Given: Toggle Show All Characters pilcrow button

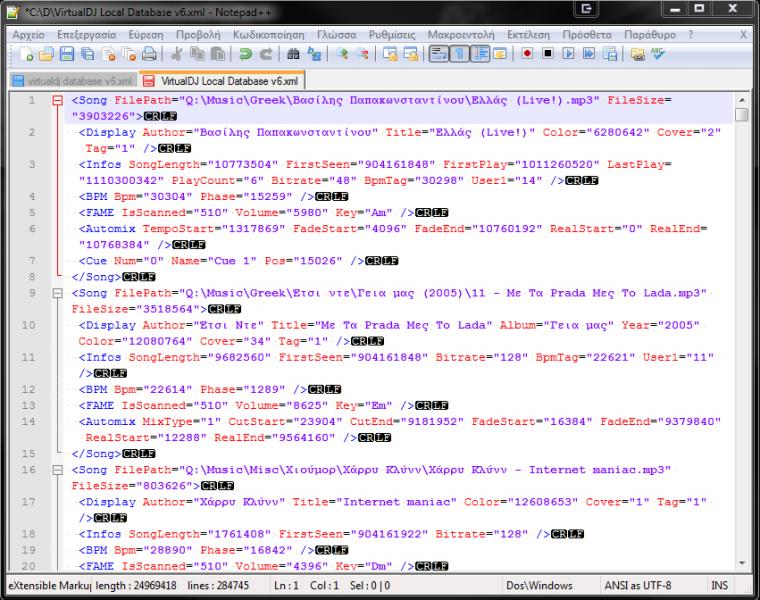Looking at the screenshot, I should tap(459, 54).
